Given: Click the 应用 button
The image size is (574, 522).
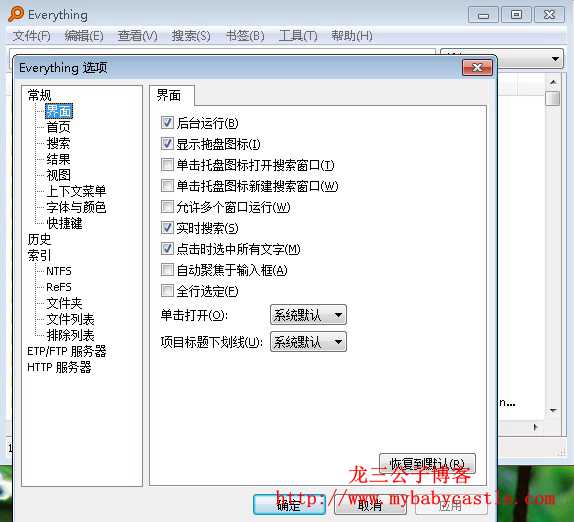Looking at the screenshot, I should click(x=451, y=505).
